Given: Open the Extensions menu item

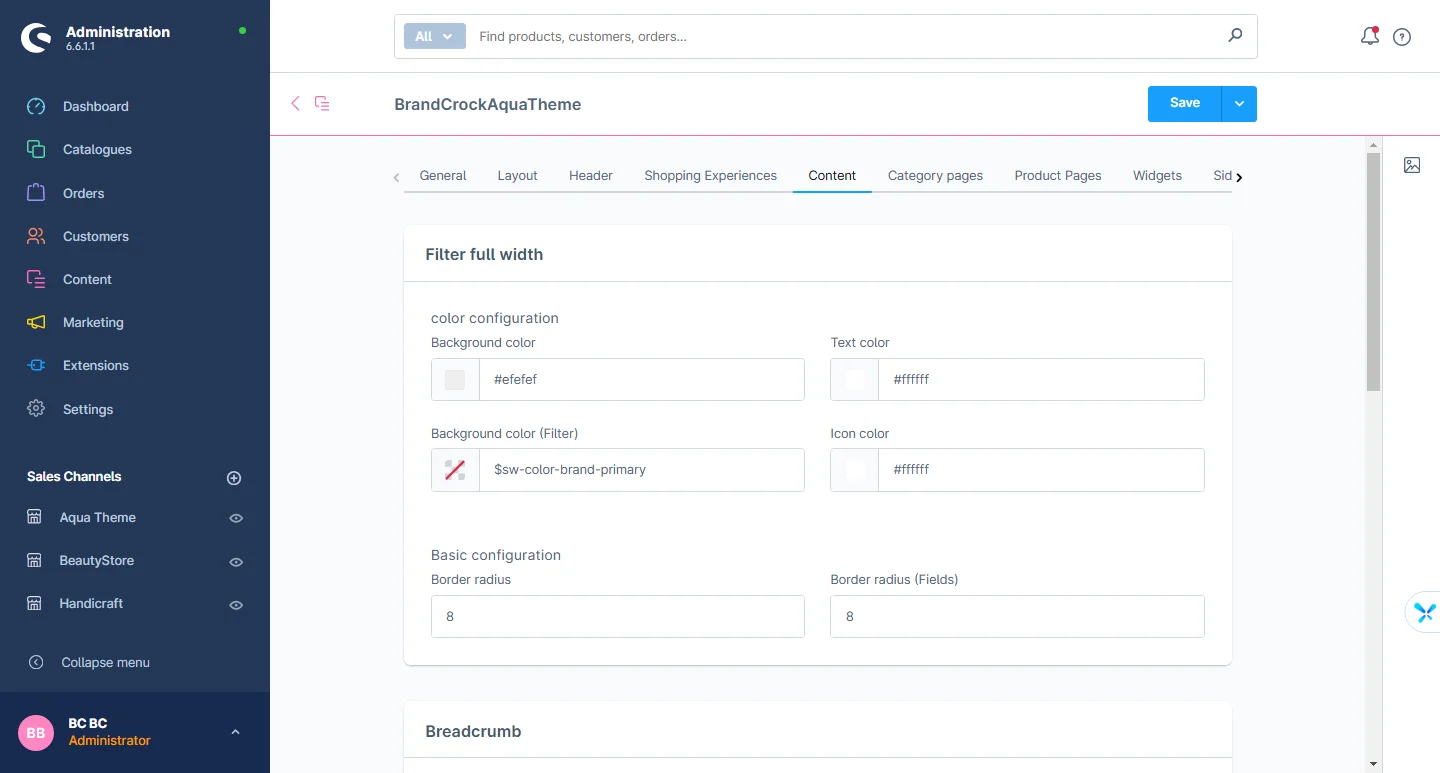Looking at the screenshot, I should [95, 365].
